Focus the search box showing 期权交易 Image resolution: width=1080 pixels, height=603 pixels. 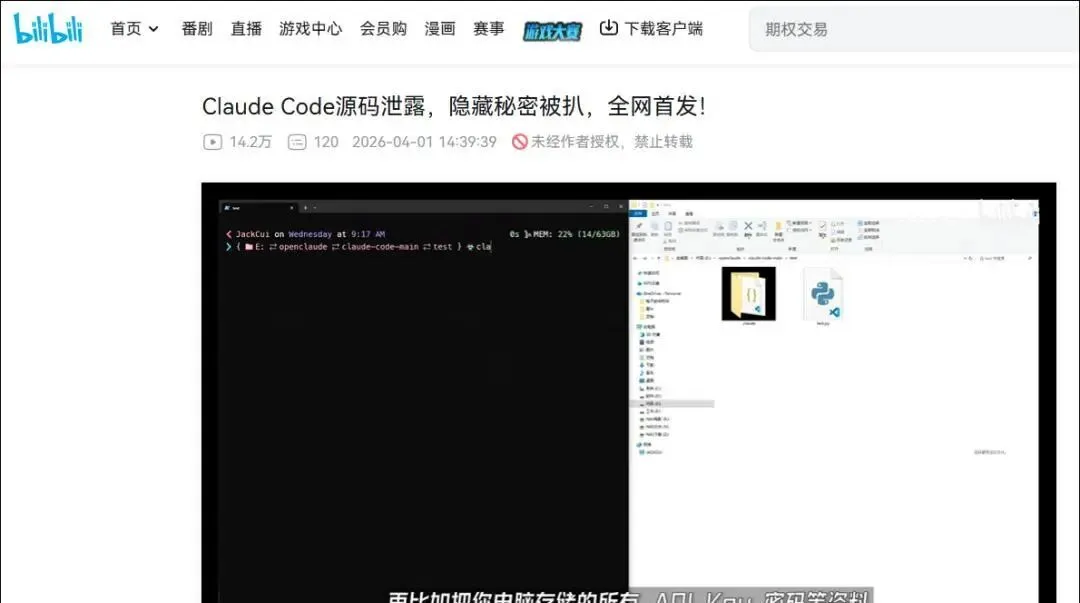pyautogui.click(x=914, y=30)
